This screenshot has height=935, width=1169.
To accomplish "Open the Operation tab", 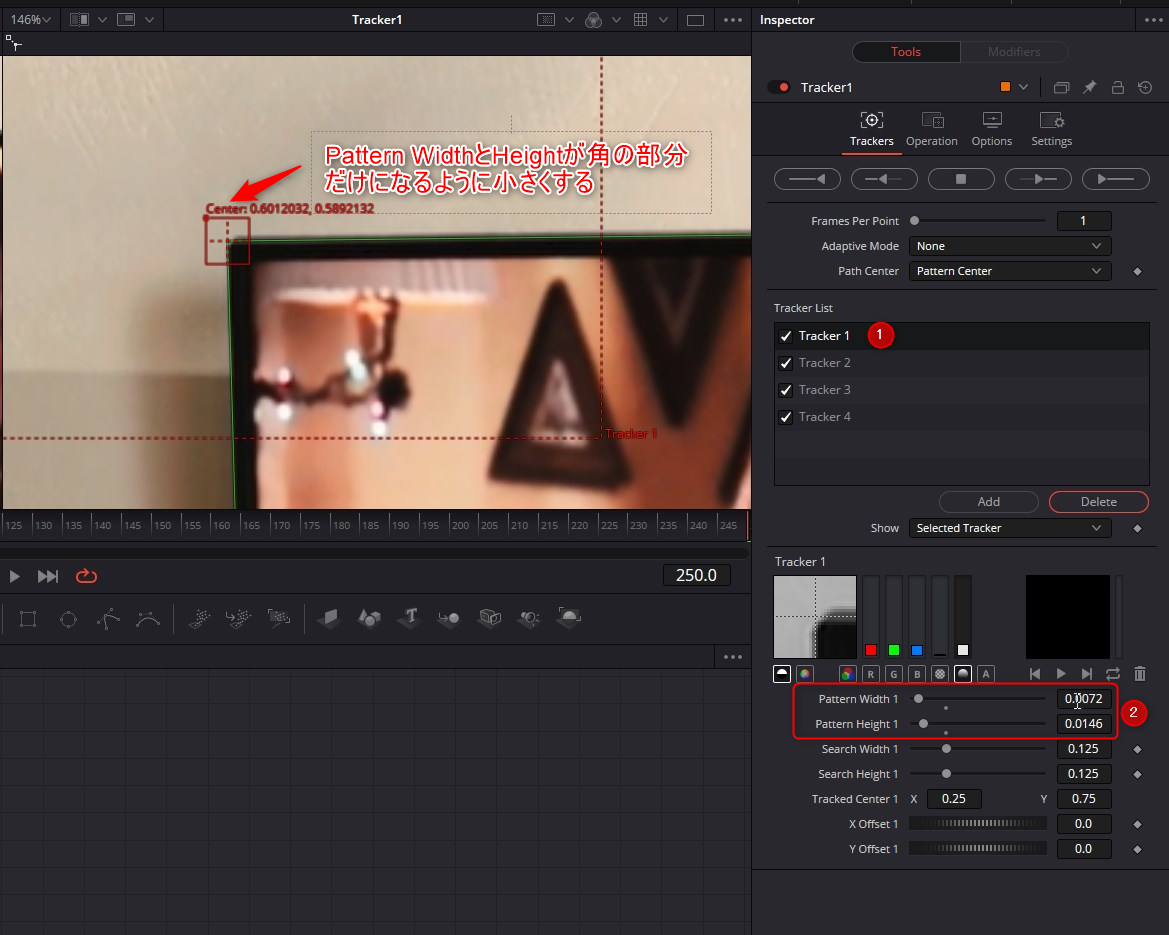I will click(932, 130).
